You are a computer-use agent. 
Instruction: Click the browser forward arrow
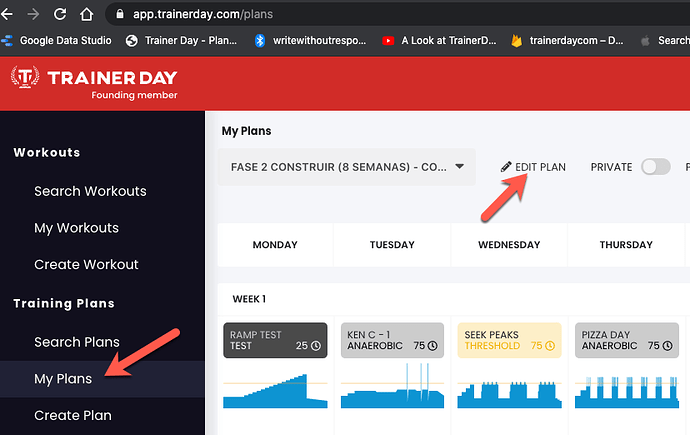[33, 15]
